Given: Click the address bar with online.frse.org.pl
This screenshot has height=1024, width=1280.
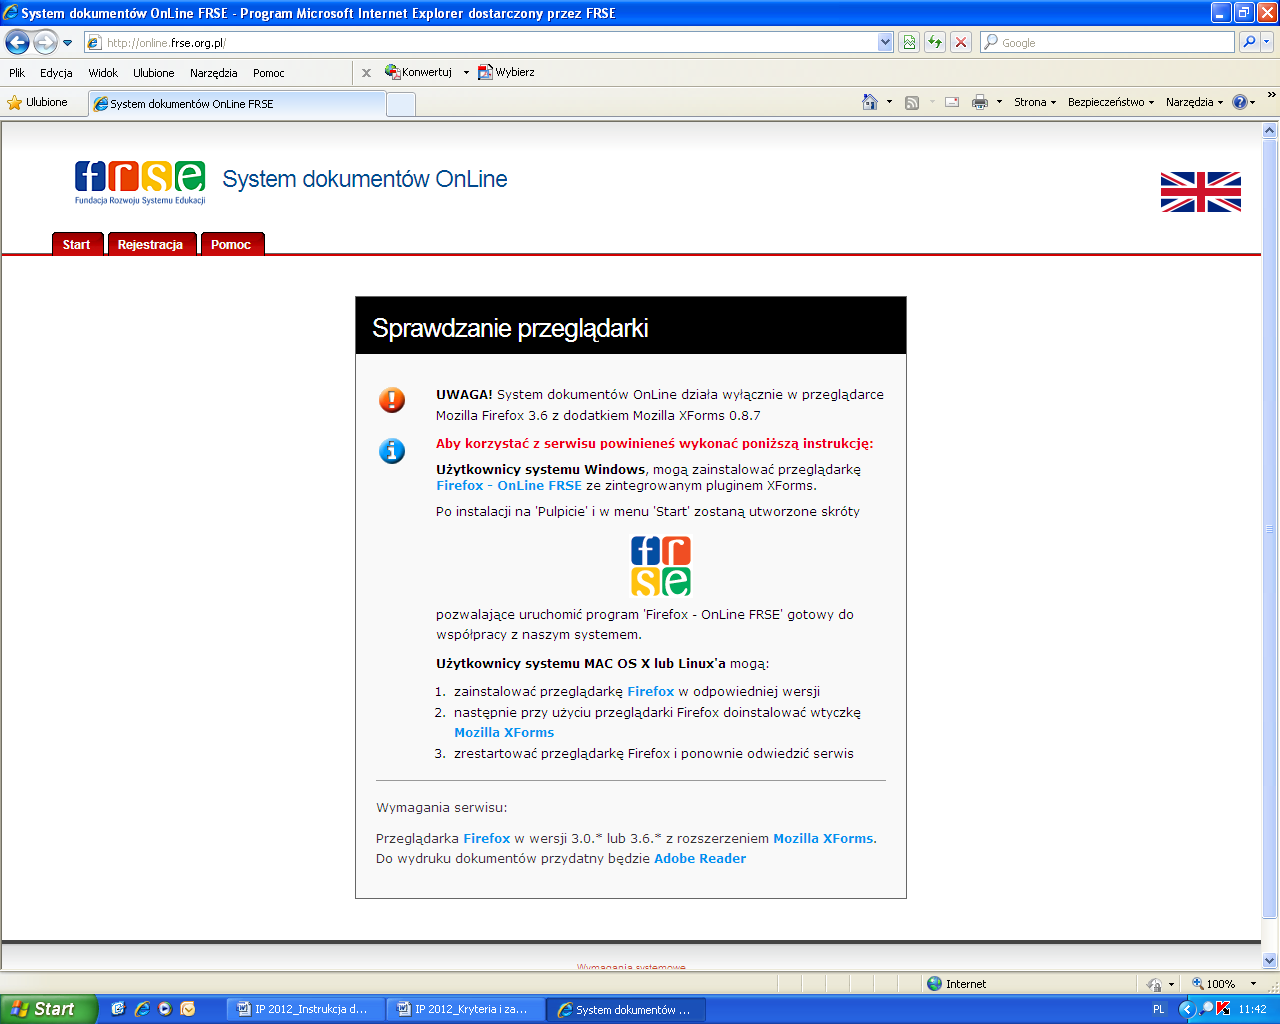Looking at the screenshot, I should (x=481, y=42).
